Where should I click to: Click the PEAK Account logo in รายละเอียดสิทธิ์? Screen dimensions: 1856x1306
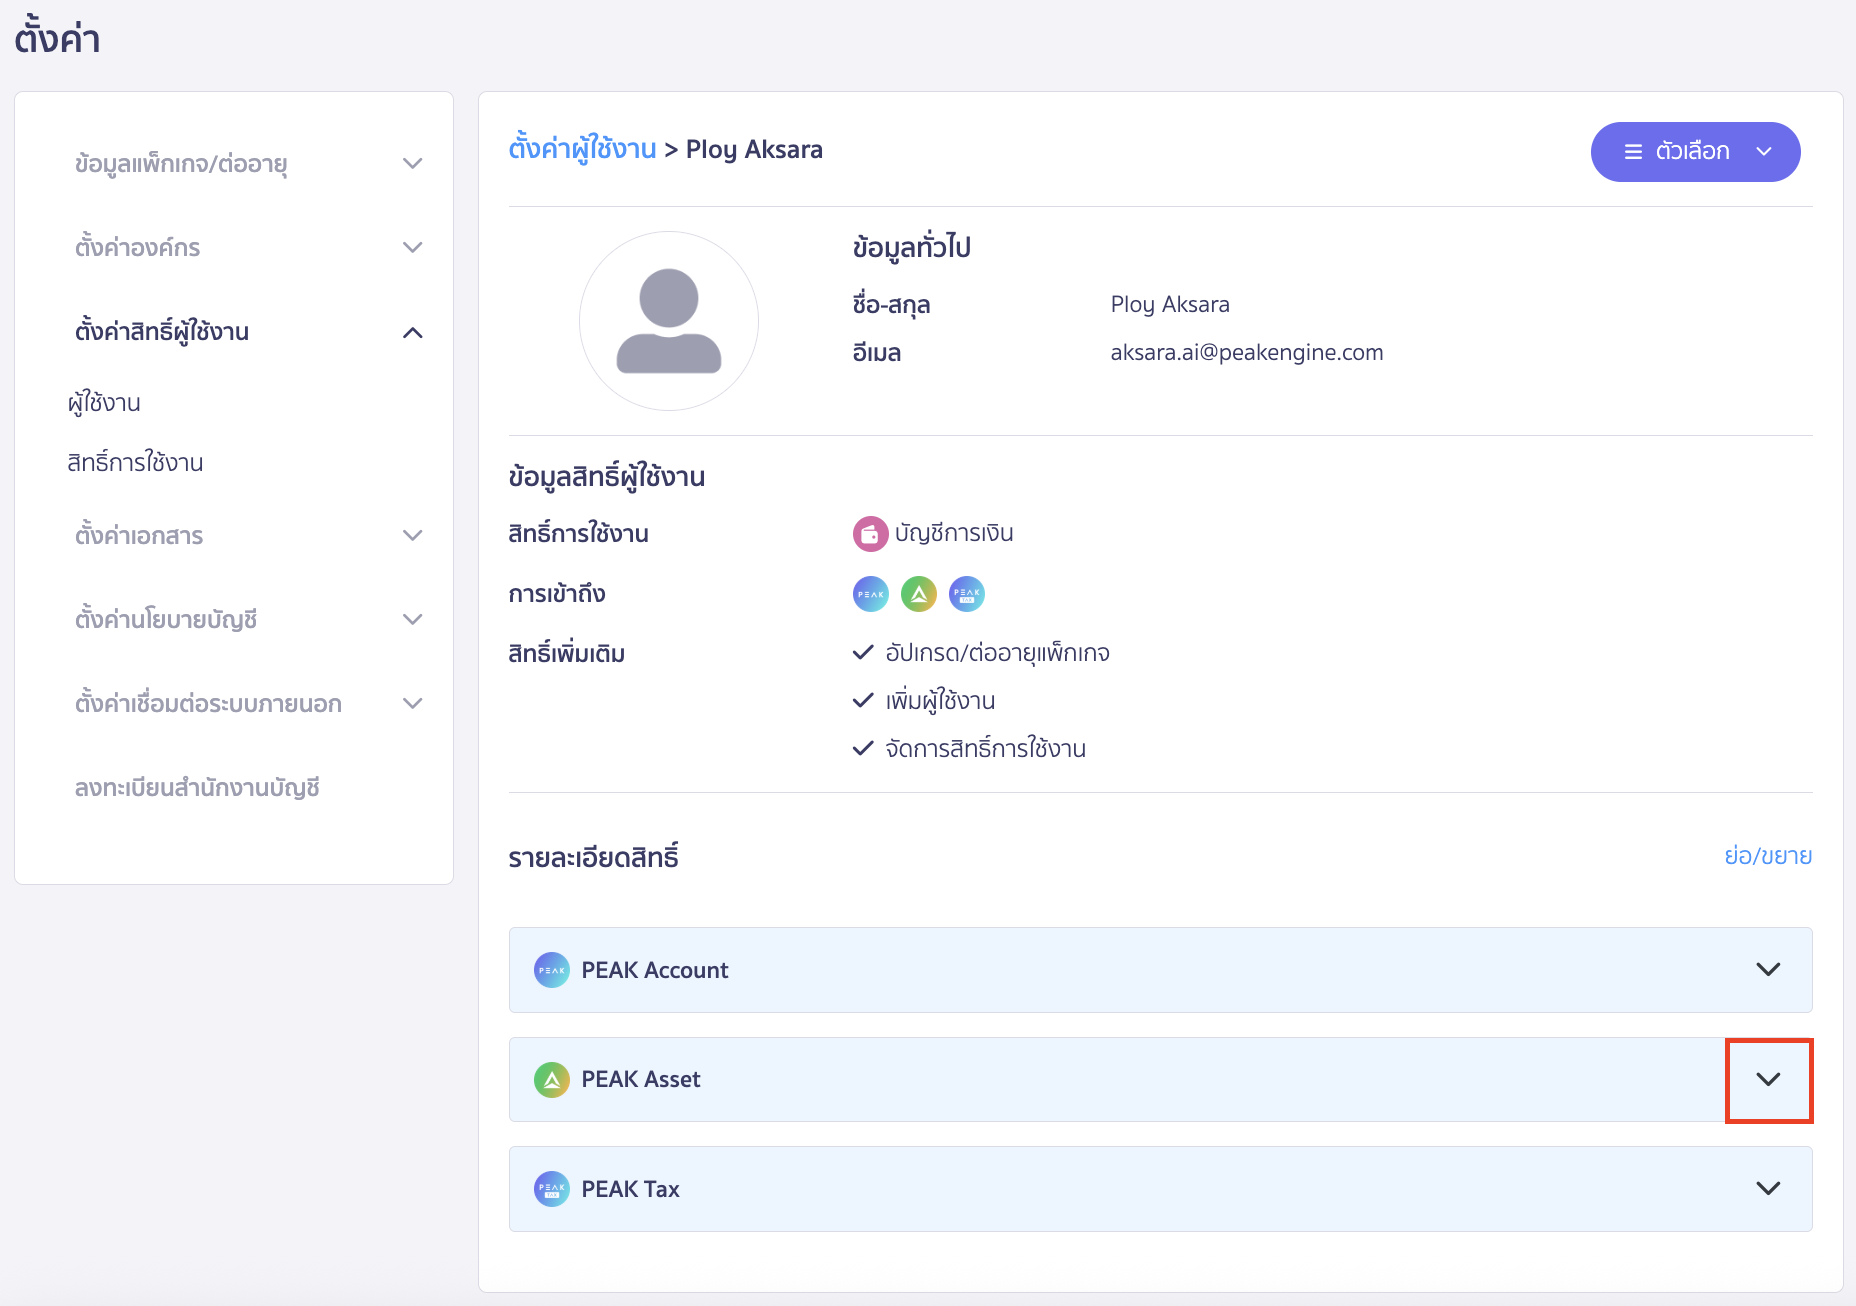point(551,969)
